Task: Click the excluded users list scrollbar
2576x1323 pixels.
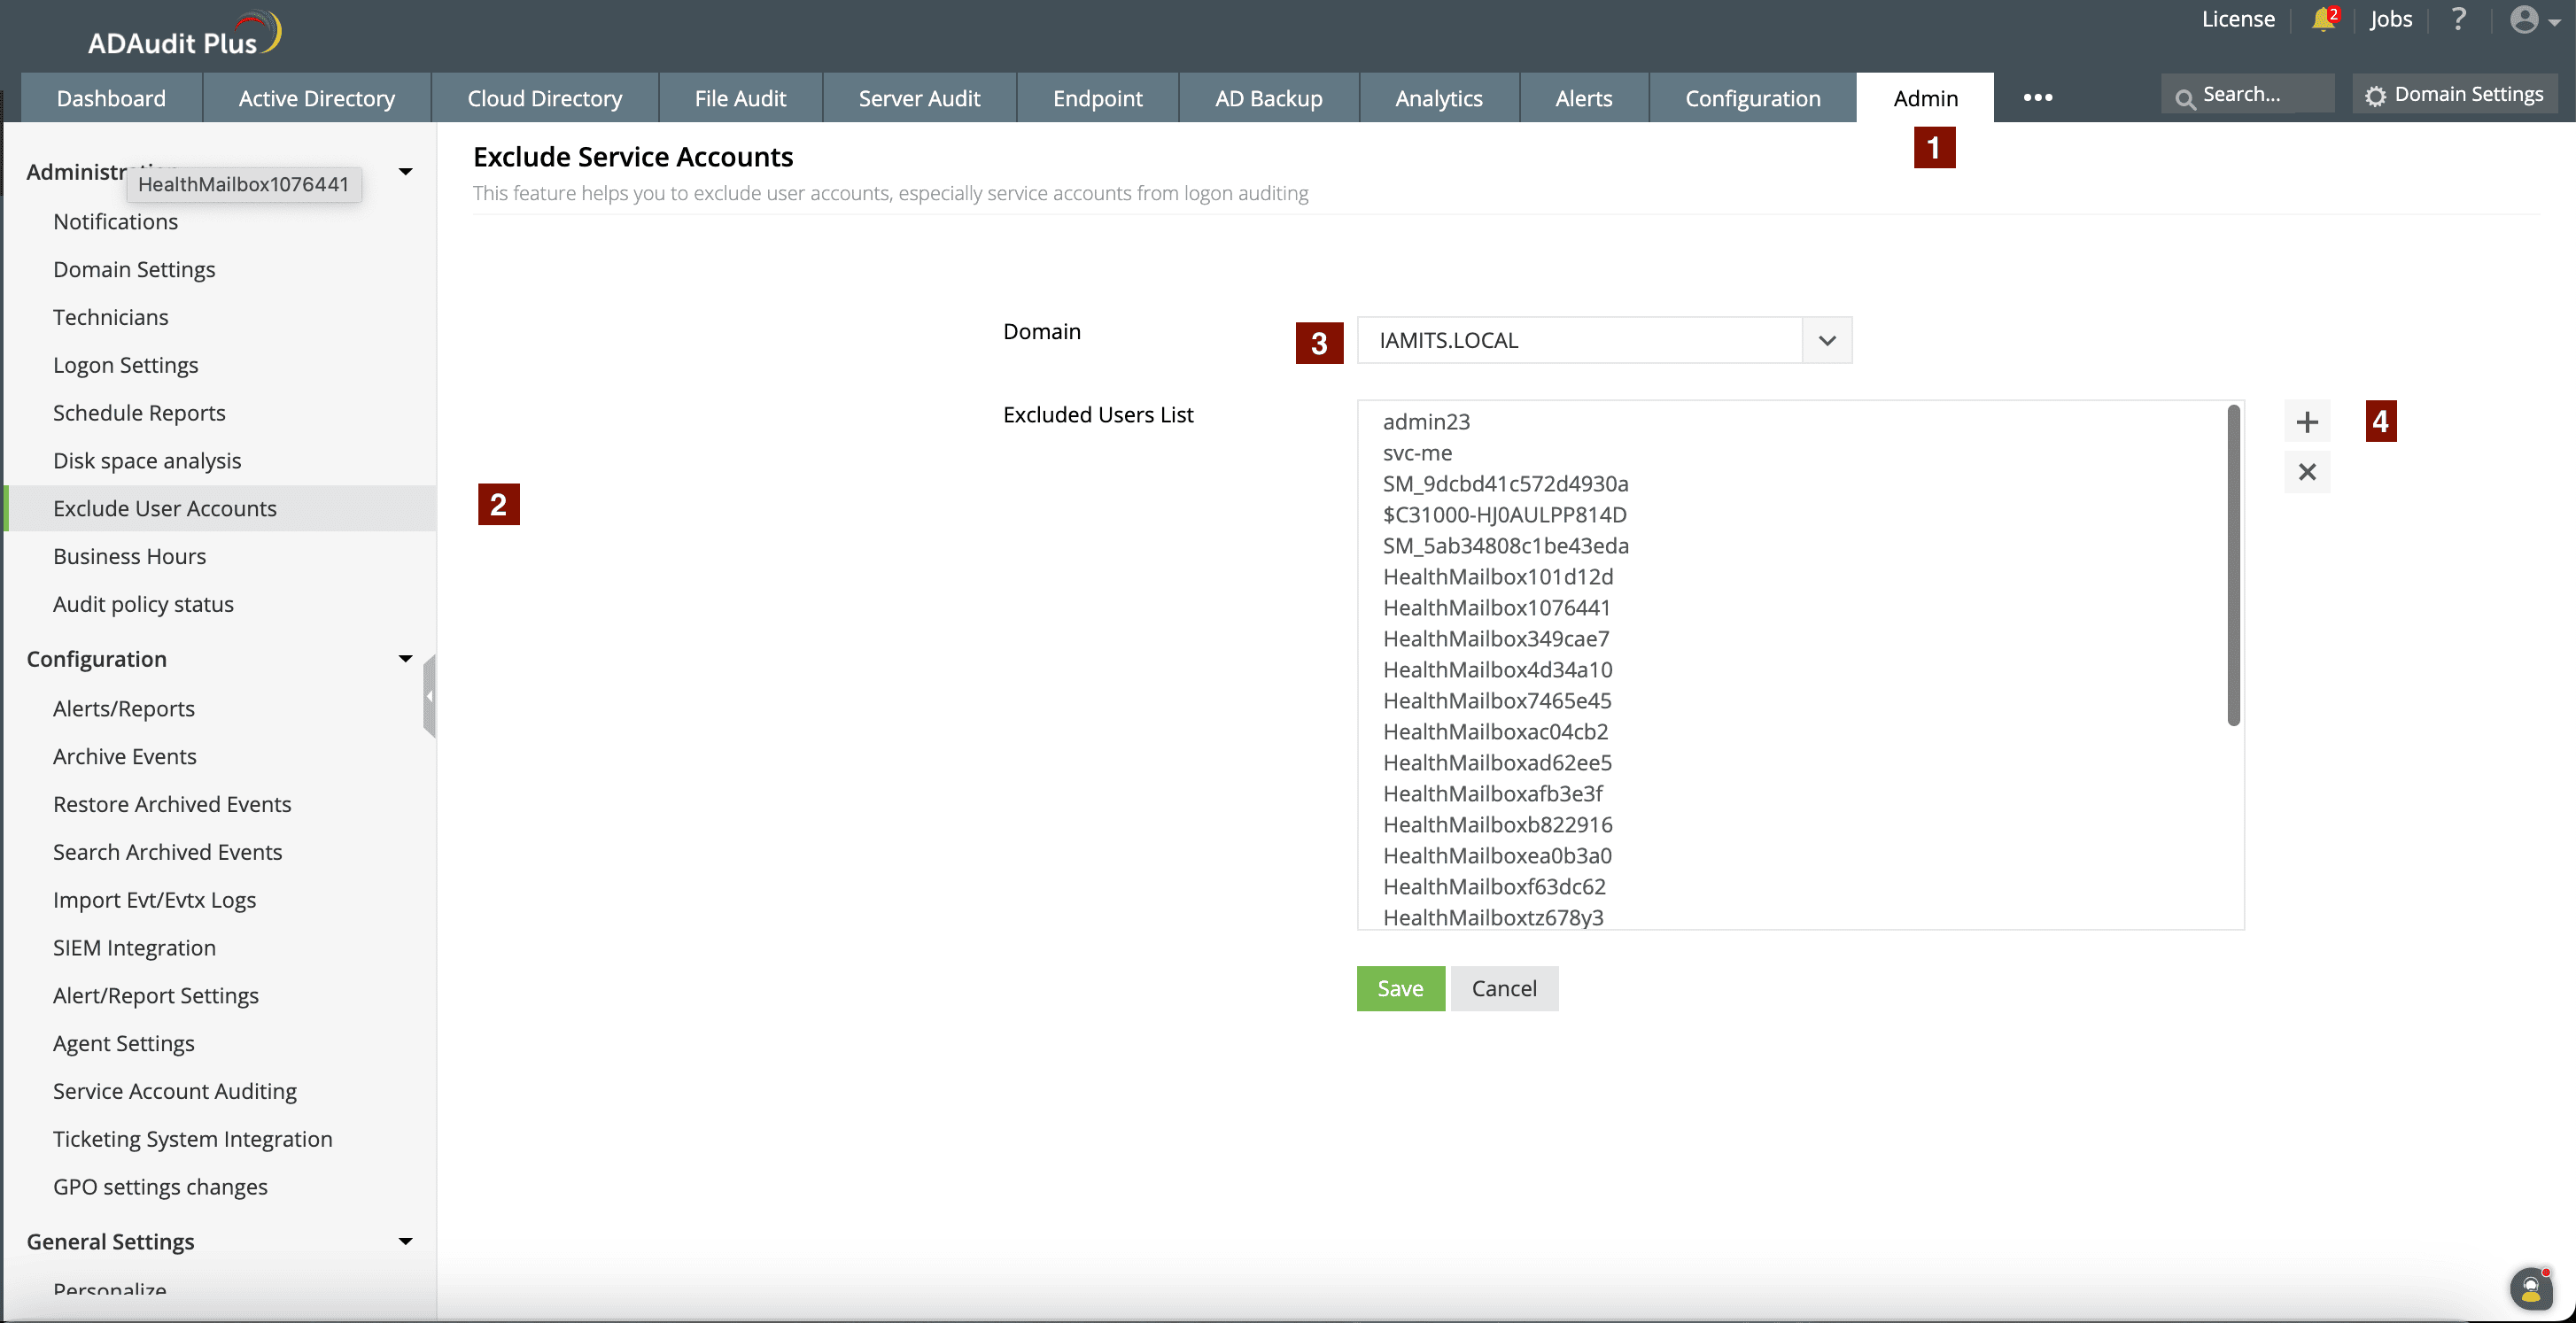Action: (x=2233, y=565)
